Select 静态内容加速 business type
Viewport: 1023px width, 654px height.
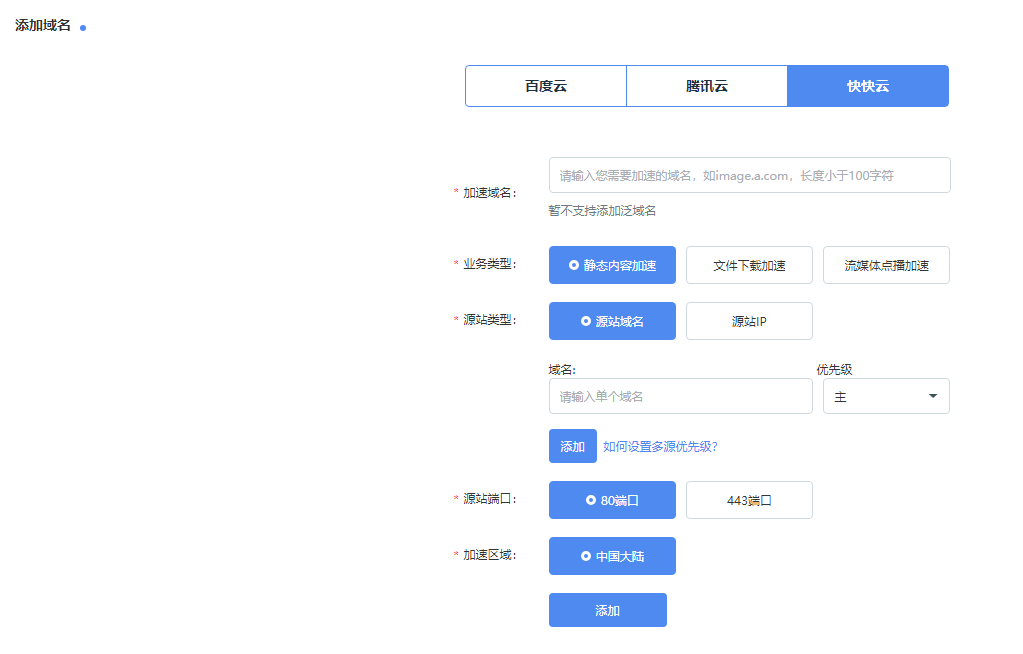[612, 265]
